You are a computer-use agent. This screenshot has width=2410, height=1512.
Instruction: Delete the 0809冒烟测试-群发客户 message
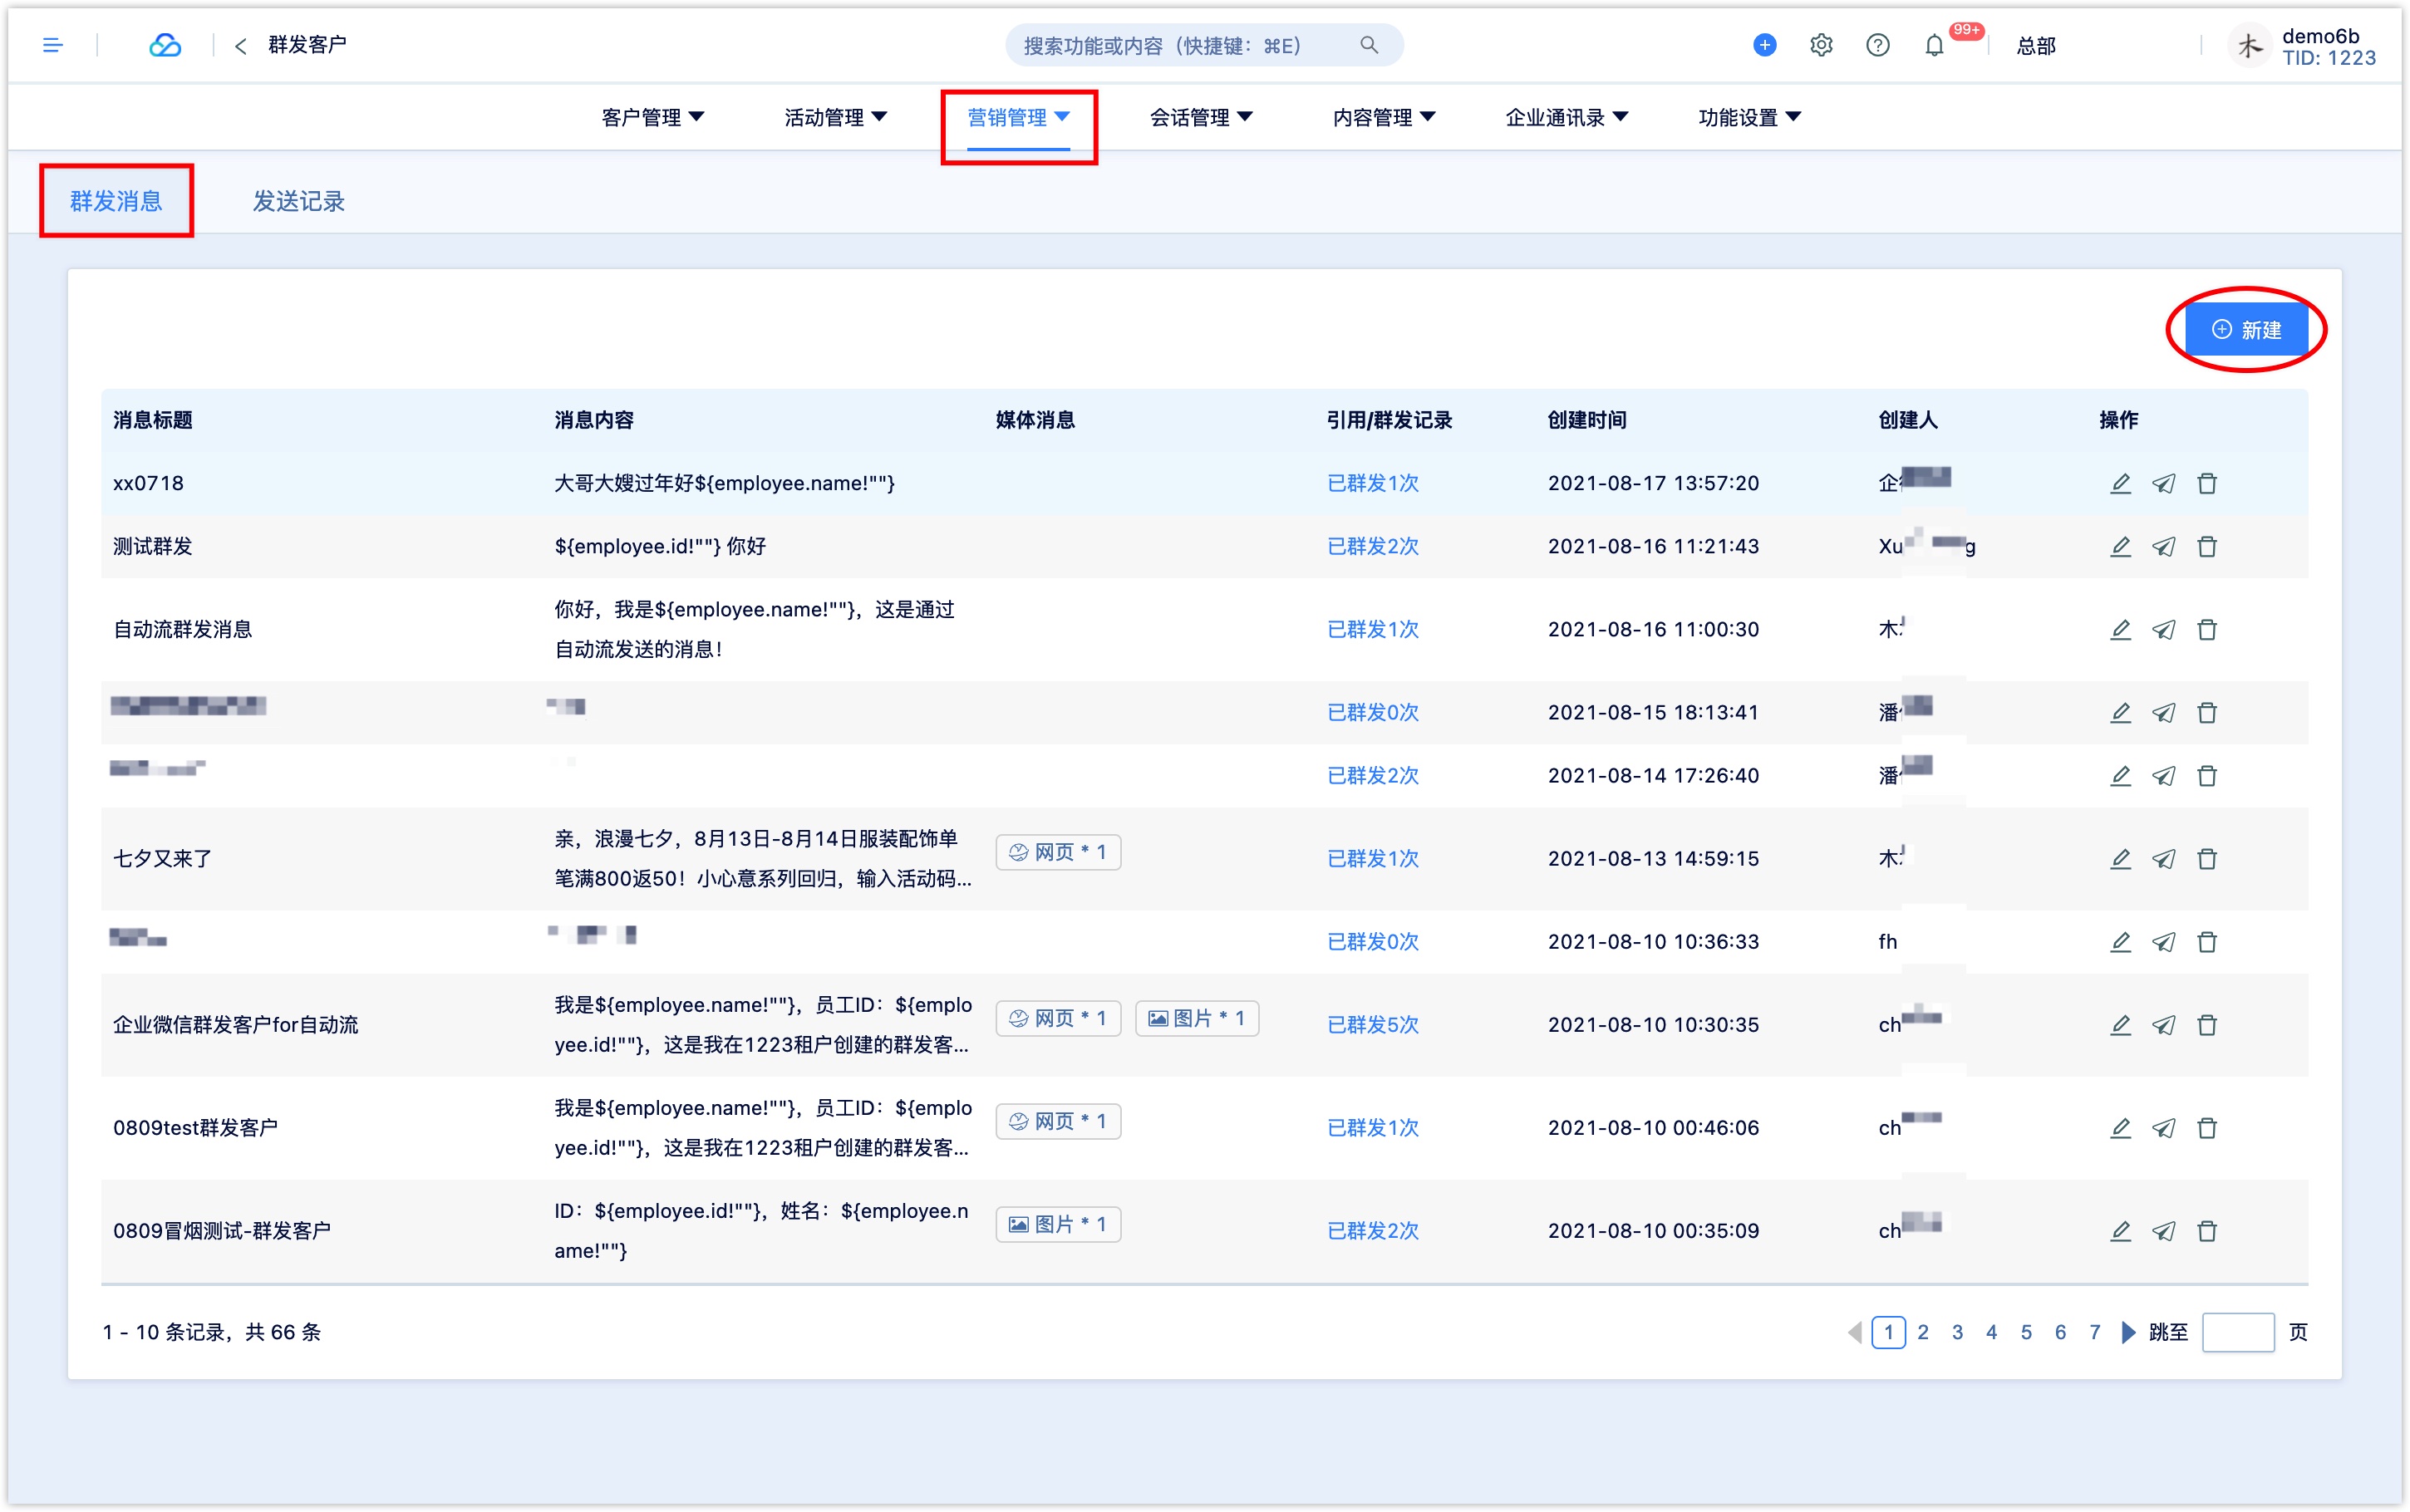2207,1230
